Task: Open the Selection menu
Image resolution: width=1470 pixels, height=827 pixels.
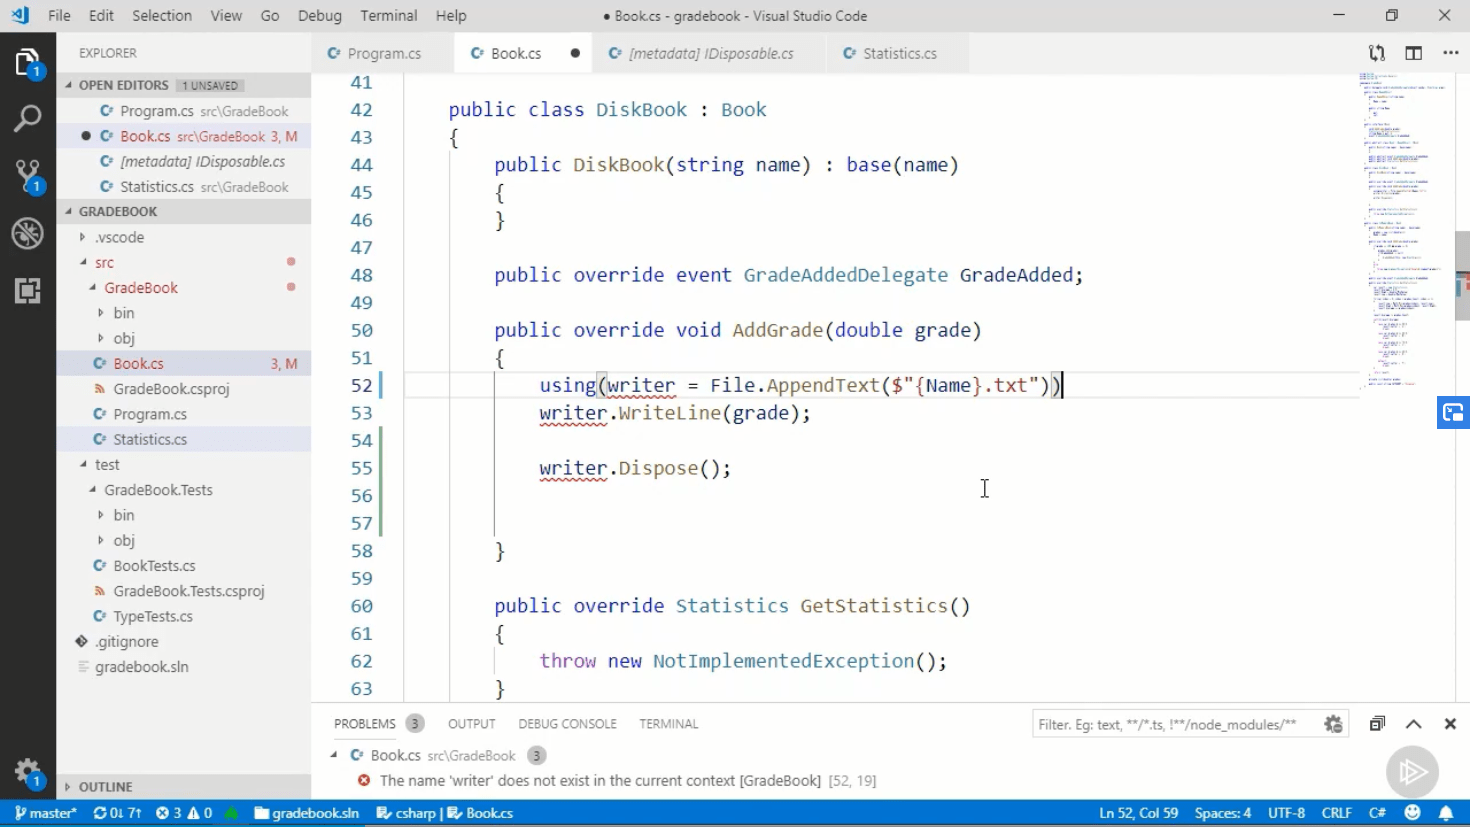Action: tap(161, 15)
